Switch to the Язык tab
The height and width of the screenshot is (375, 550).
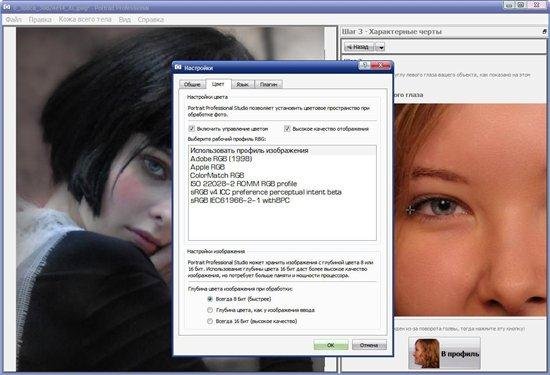point(242,84)
